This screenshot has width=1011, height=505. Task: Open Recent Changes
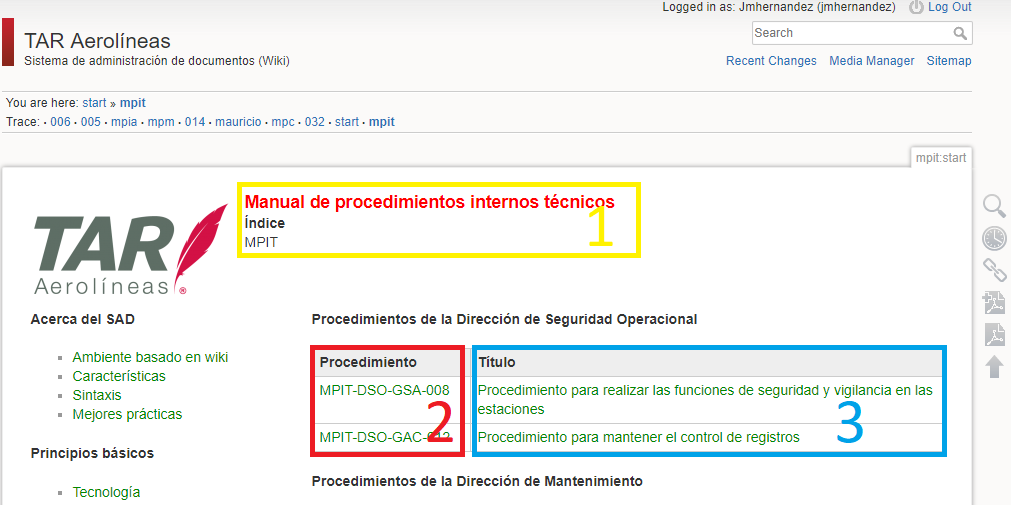pos(771,61)
